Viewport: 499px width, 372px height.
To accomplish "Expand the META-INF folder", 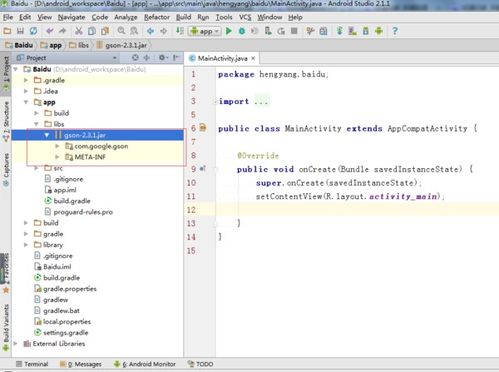I will [57, 157].
